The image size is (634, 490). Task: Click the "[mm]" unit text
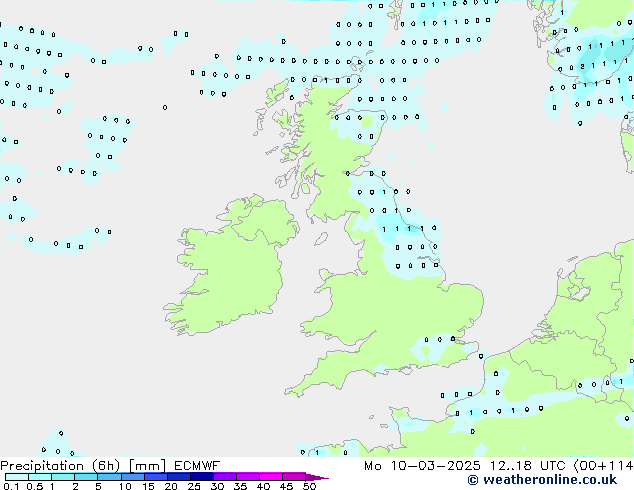point(147,466)
